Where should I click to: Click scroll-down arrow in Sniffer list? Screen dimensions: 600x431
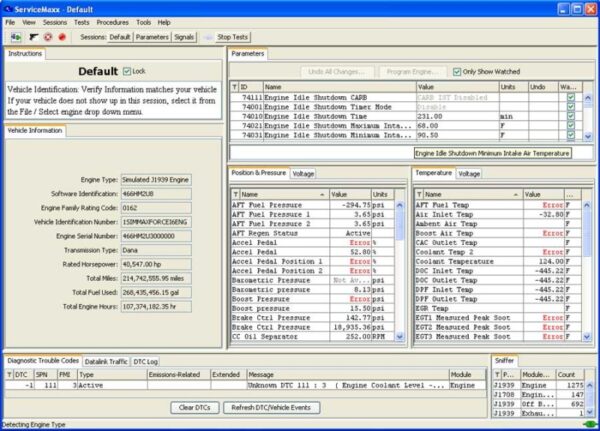tap(590, 412)
